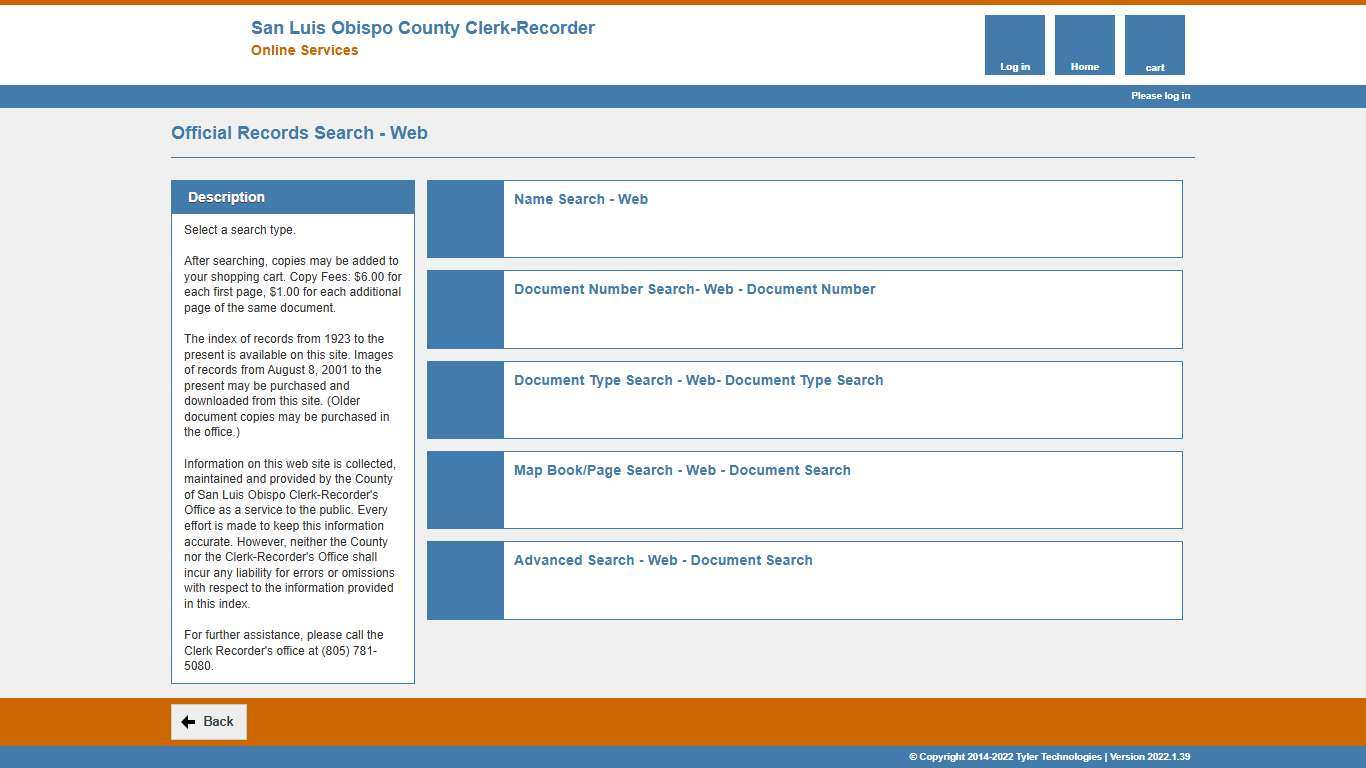Click blue square beside Name Search

(465, 219)
